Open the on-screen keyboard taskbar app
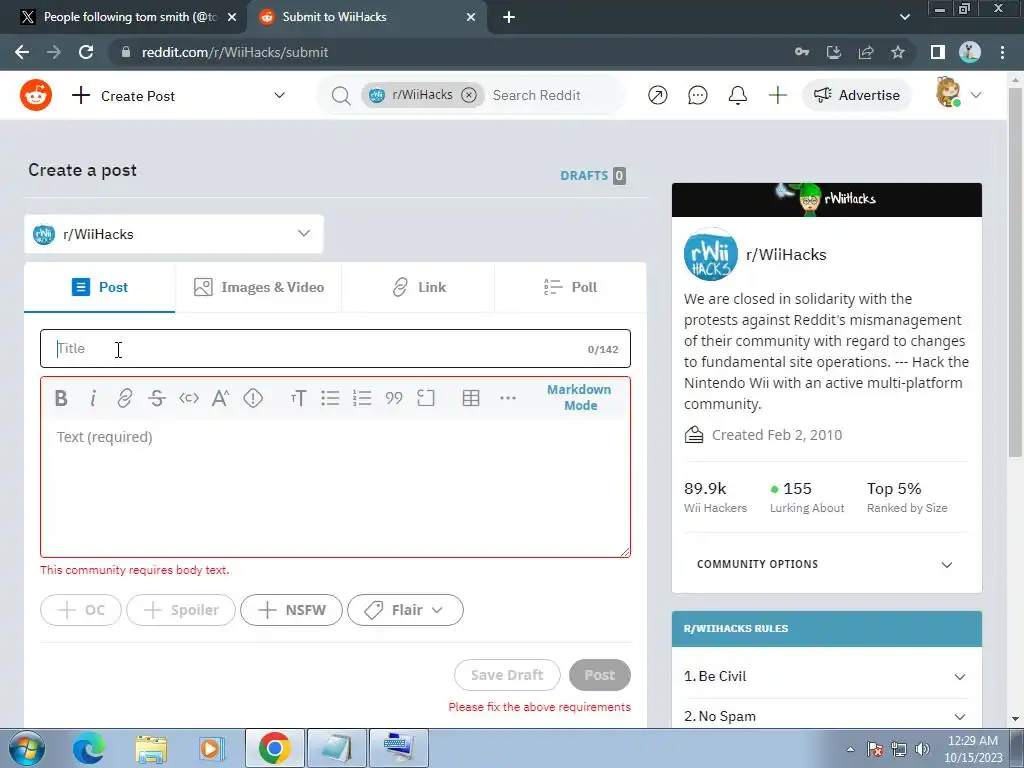Viewport: 1024px width, 768px height. pyautogui.click(x=398, y=748)
